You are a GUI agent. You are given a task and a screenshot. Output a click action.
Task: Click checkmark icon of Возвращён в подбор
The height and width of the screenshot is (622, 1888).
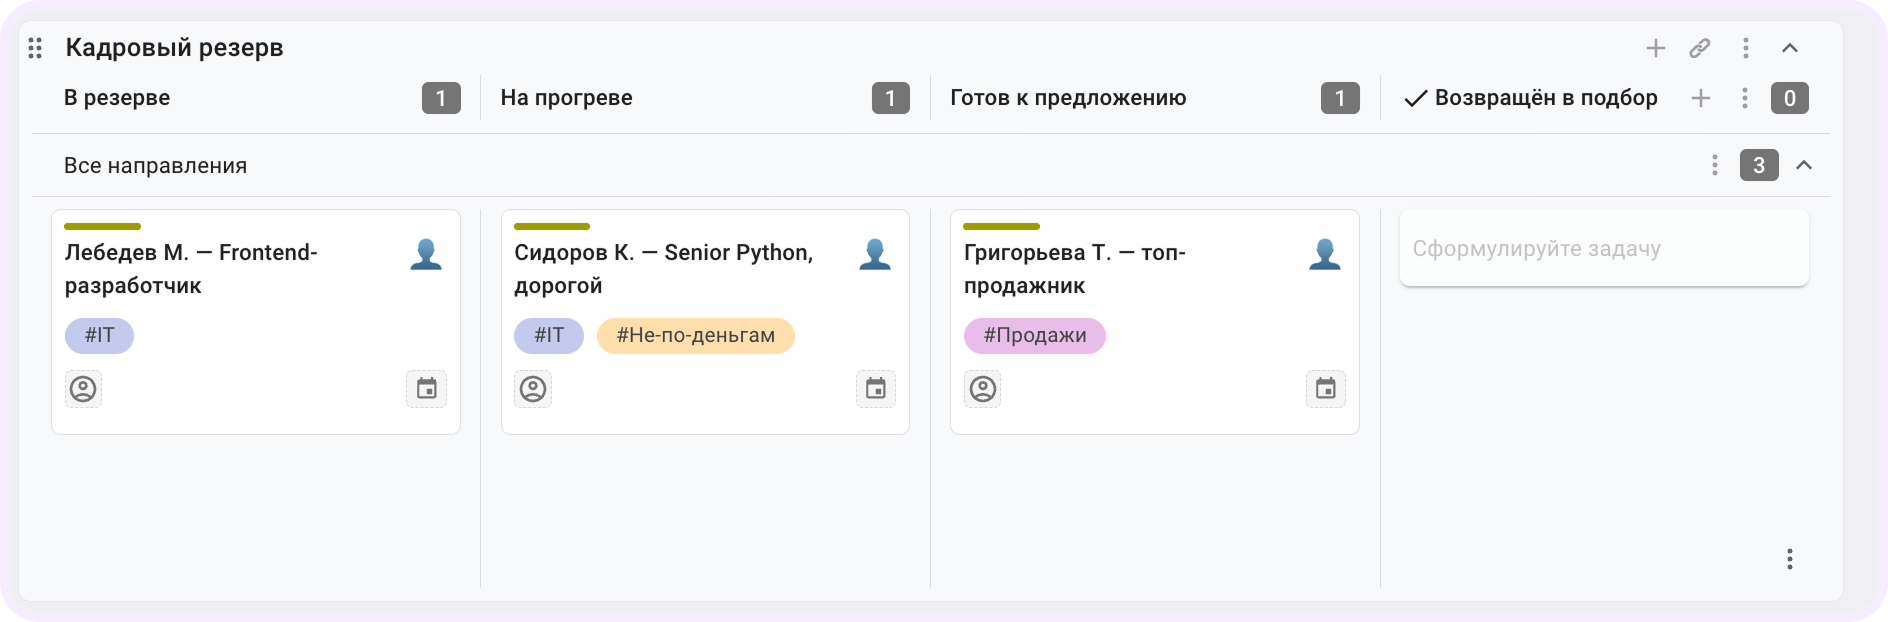[x=1416, y=98]
